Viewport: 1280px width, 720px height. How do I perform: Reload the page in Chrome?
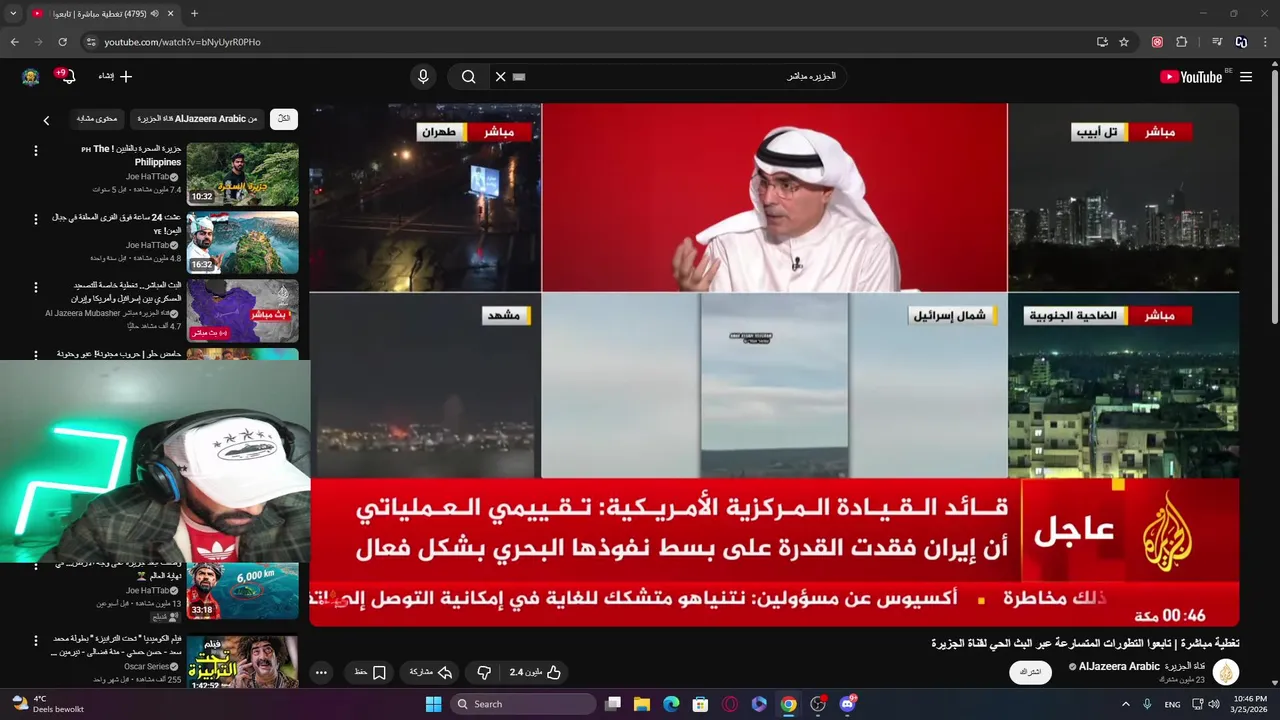point(62,42)
